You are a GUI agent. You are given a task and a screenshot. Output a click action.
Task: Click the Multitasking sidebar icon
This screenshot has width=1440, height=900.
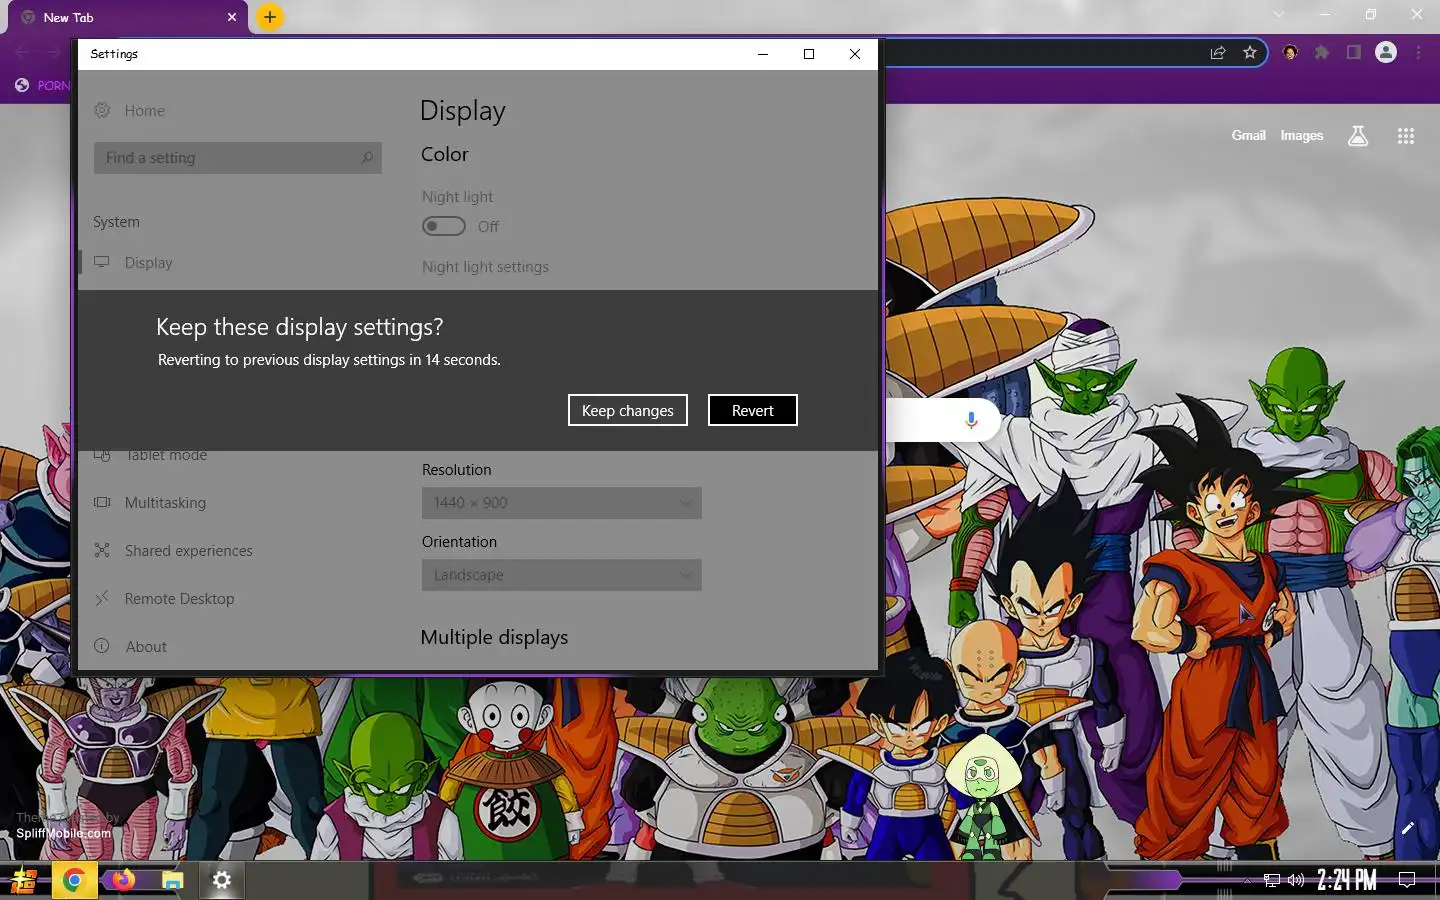[x=102, y=502]
